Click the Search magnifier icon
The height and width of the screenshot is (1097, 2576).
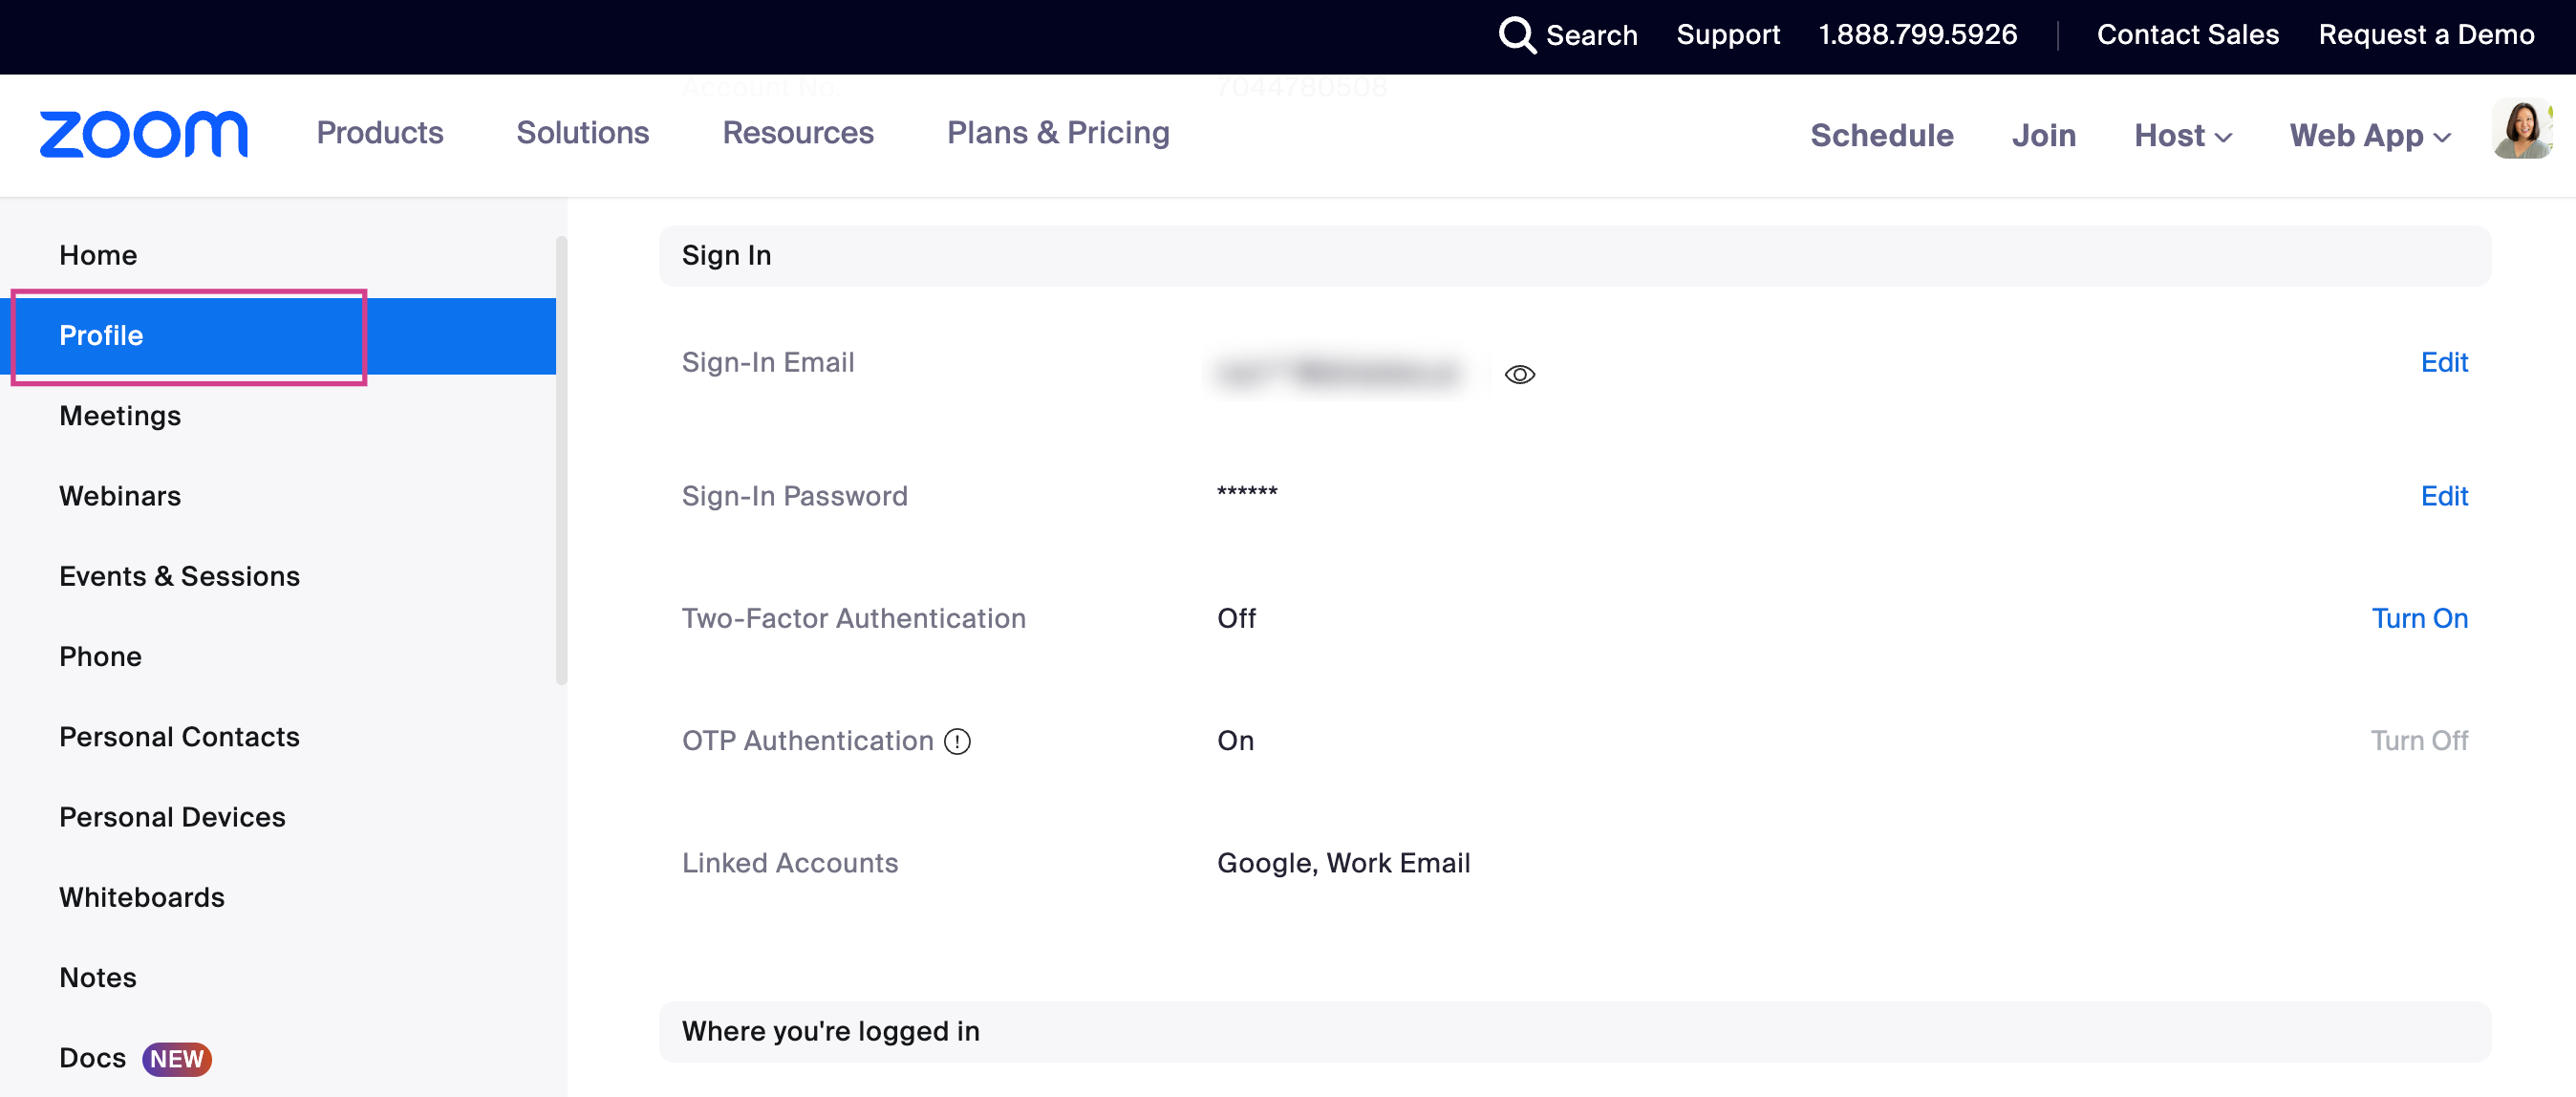[1516, 35]
